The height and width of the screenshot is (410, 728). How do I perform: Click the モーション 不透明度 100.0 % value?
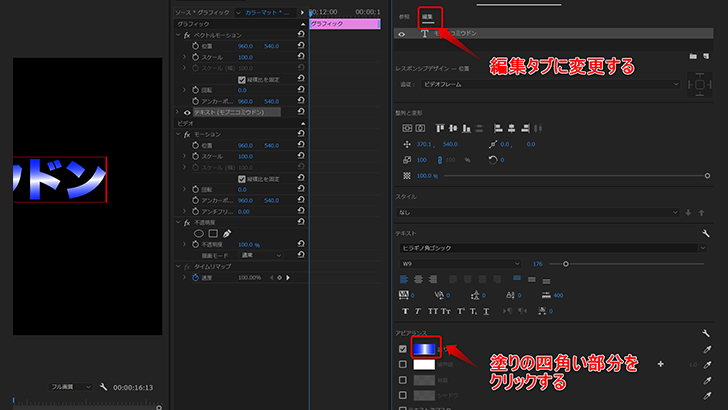(x=249, y=245)
